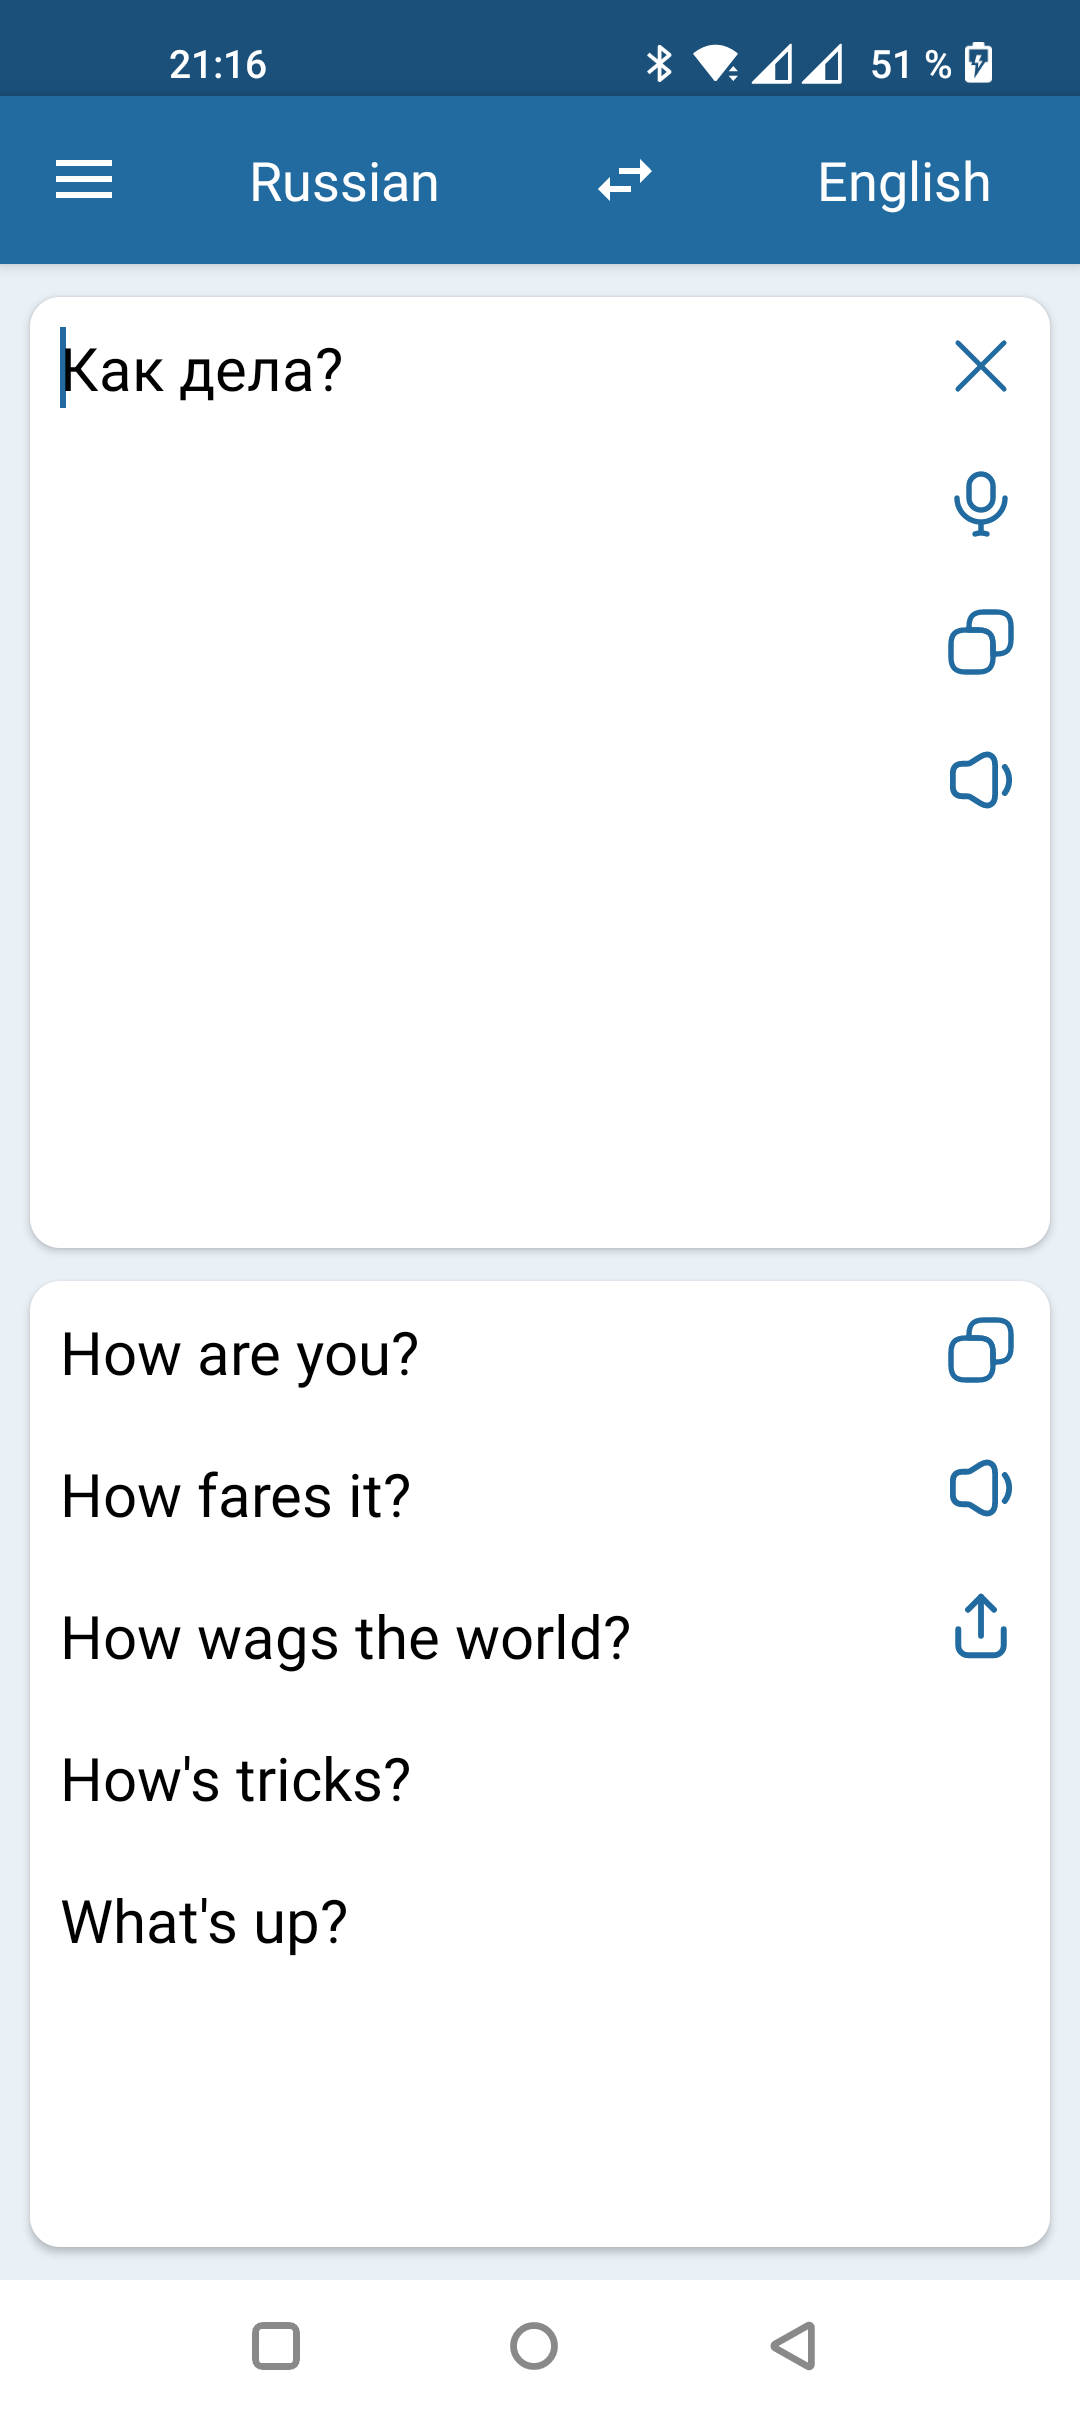Listen to the English translation
The width and height of the screenshot is (1080, 2412).
click(x=980, y=1488)
